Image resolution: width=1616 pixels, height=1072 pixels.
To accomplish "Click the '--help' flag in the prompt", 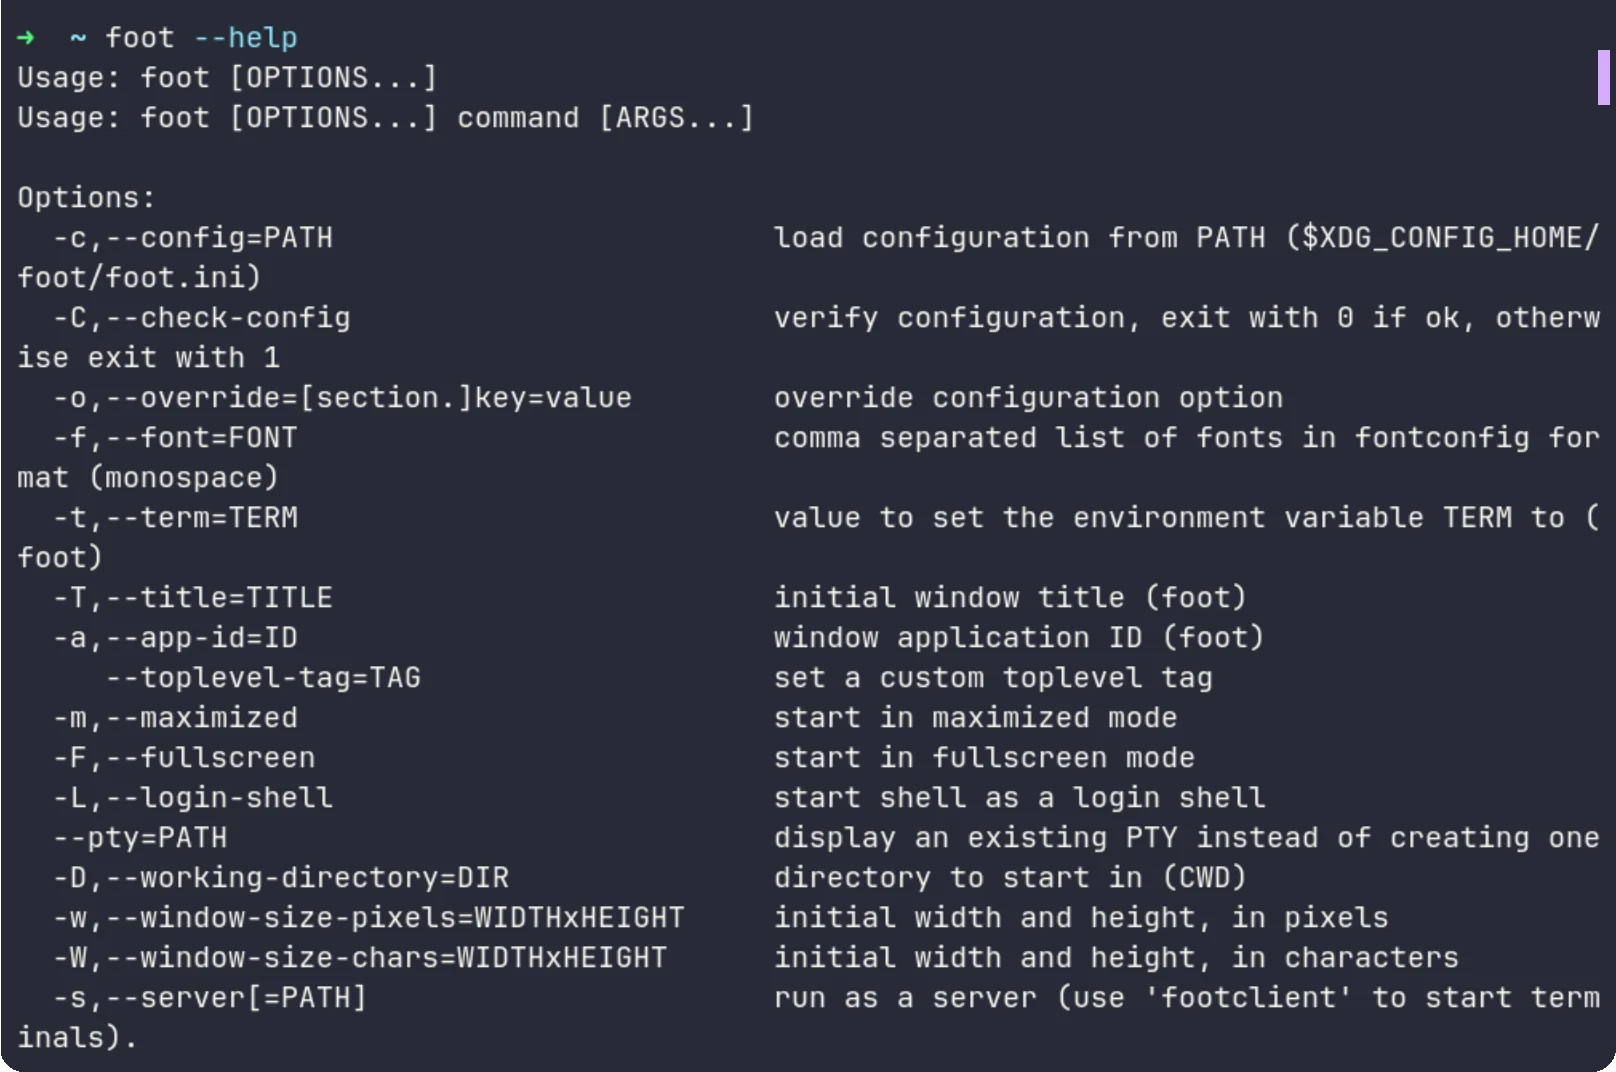I will click(245, 38).
